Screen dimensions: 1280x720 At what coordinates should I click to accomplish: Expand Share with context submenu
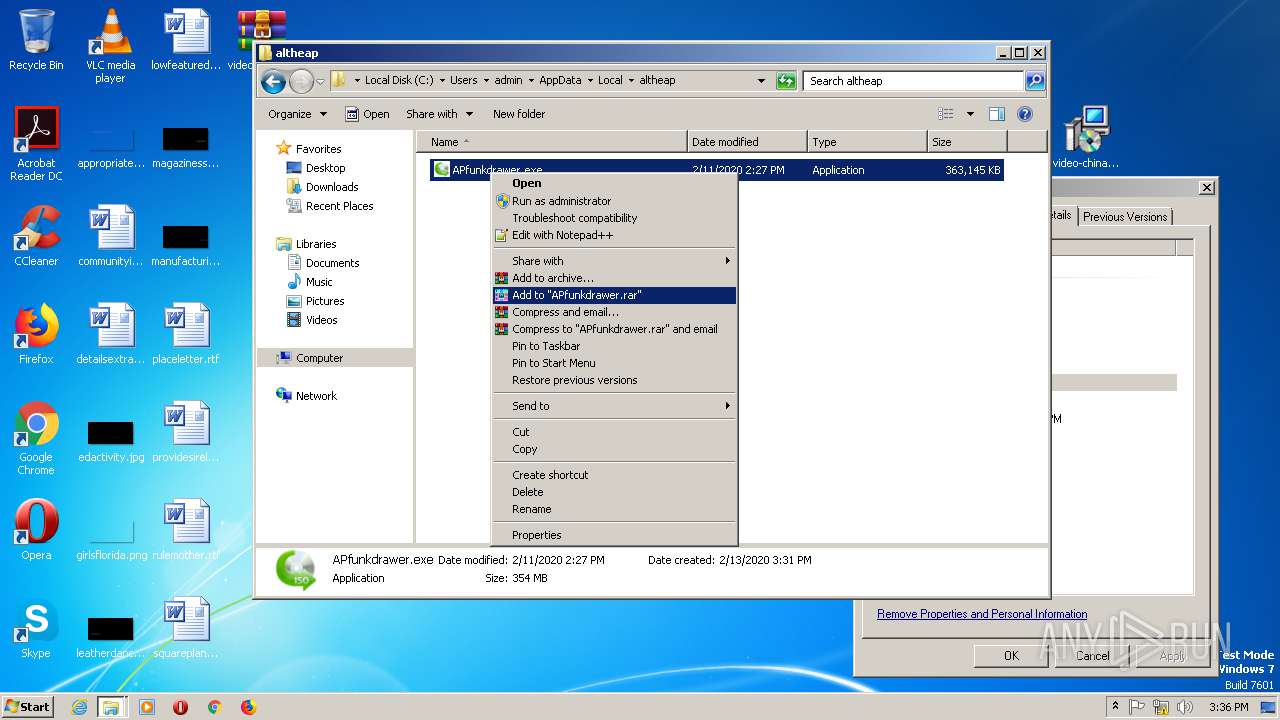pos(614,261)
